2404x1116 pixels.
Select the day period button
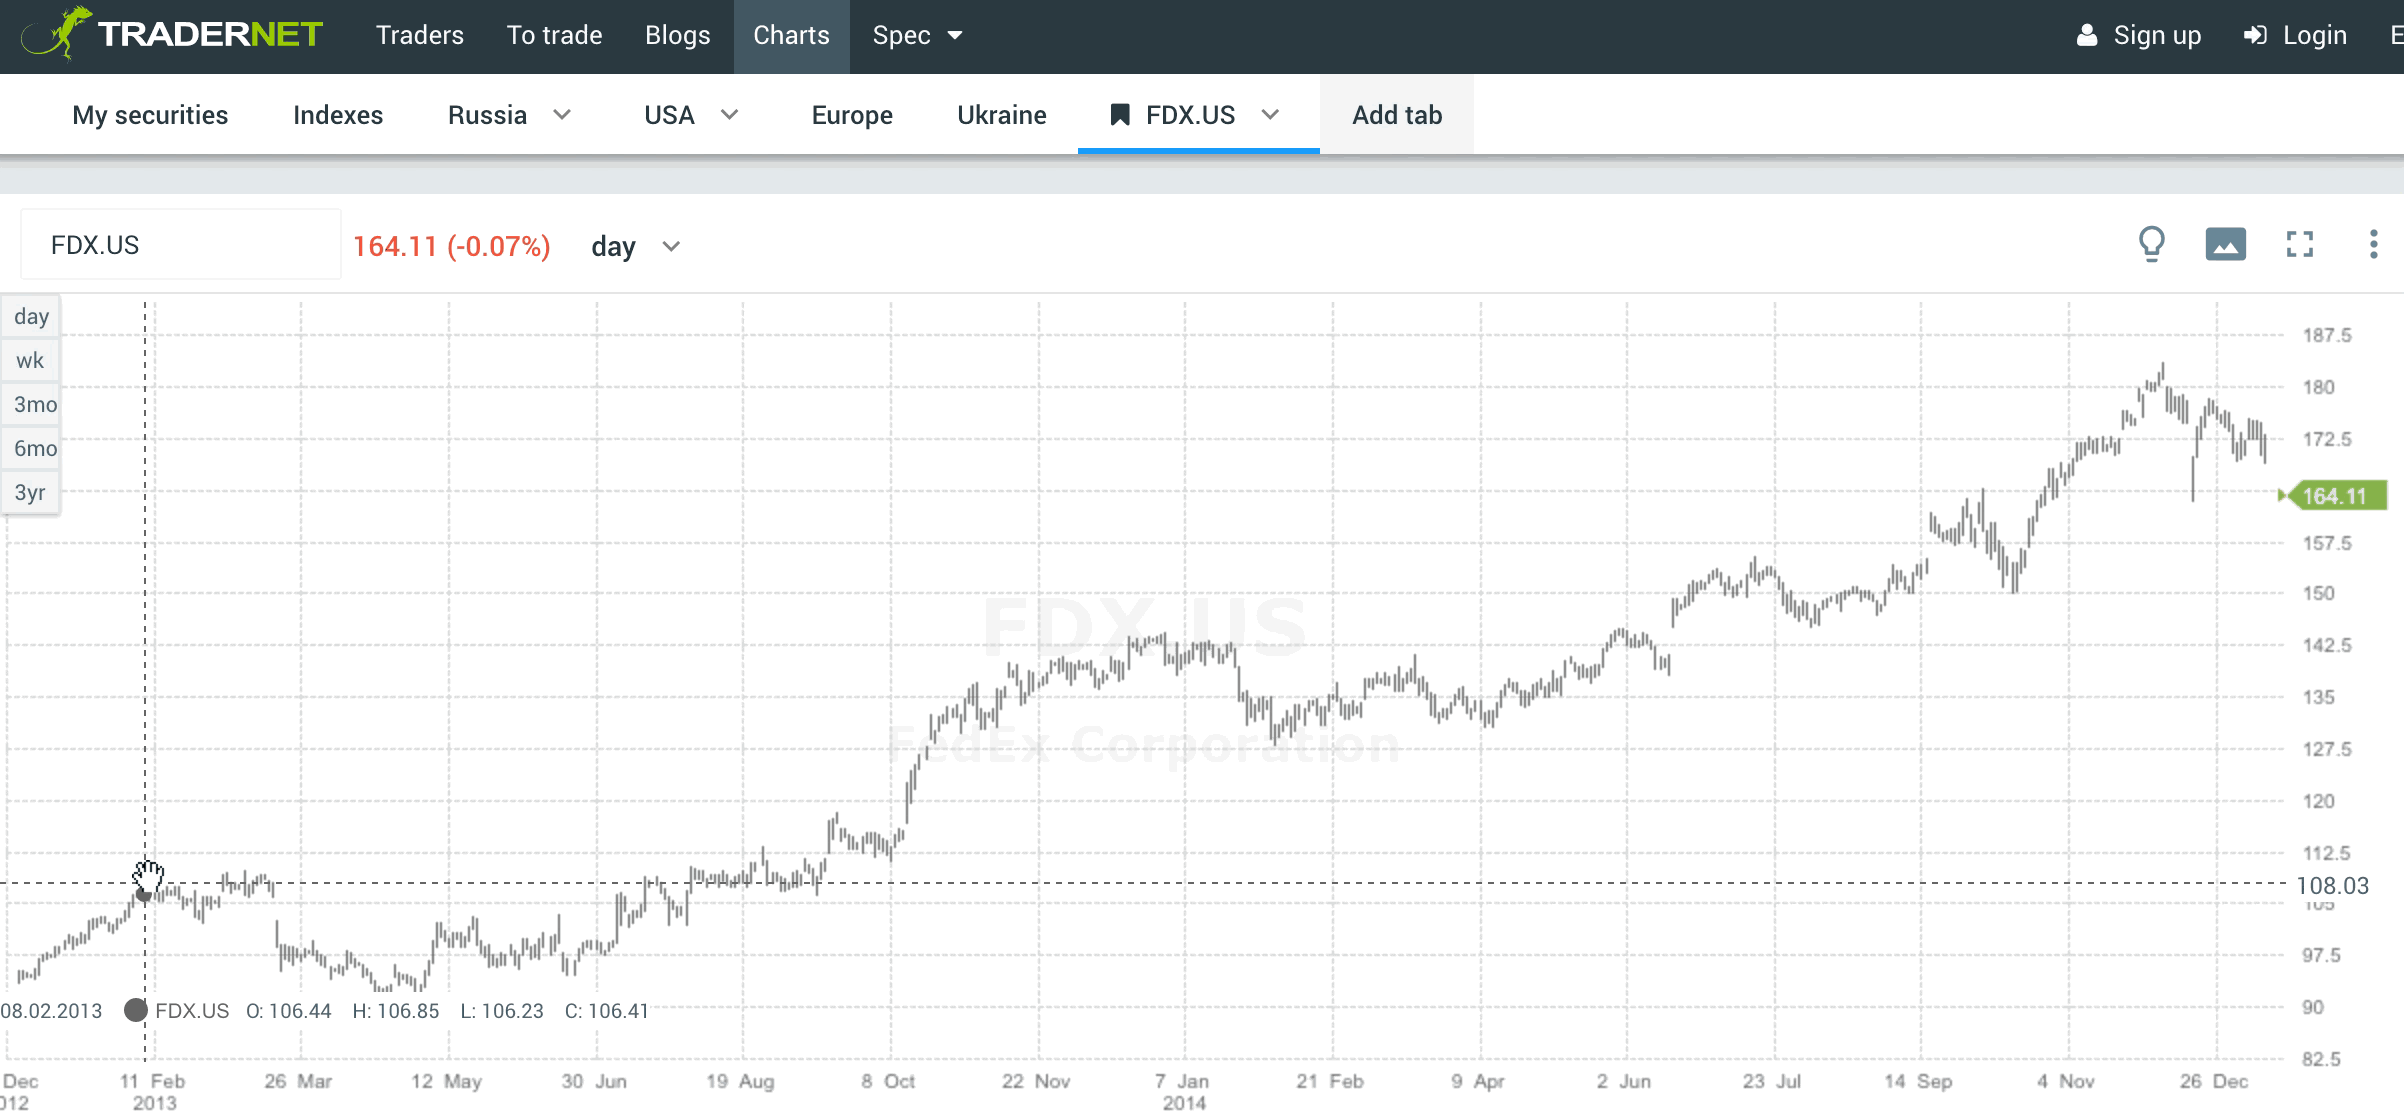pos(31,317)
